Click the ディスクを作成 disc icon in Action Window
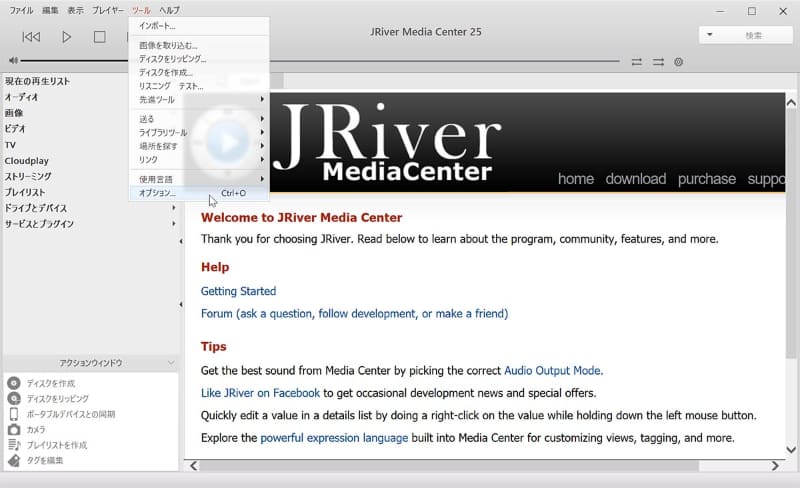This screenshot has width=800, height=488. (x=14, y=383)
